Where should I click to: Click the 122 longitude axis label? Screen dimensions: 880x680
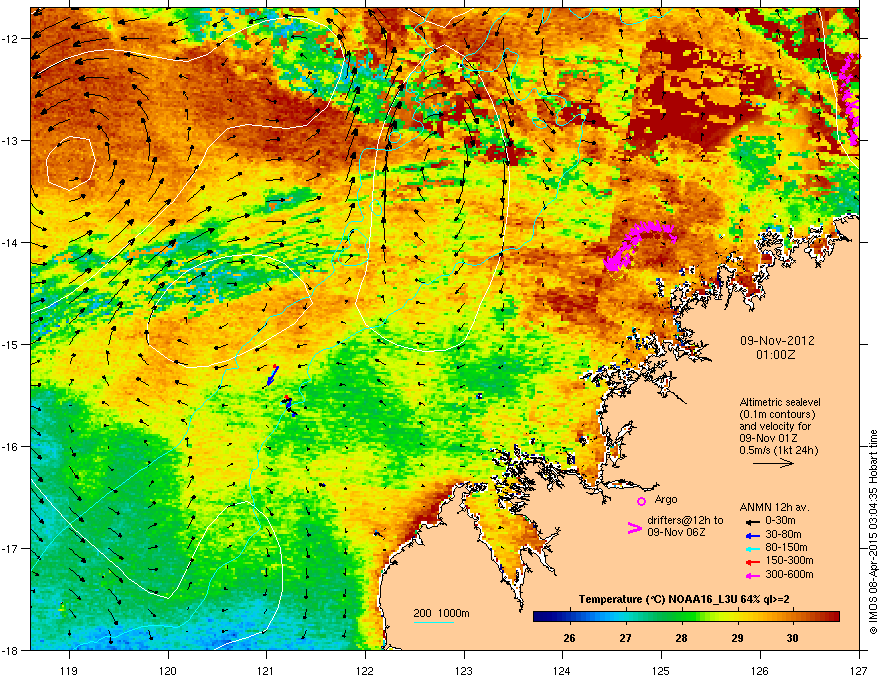pos(365,670)
